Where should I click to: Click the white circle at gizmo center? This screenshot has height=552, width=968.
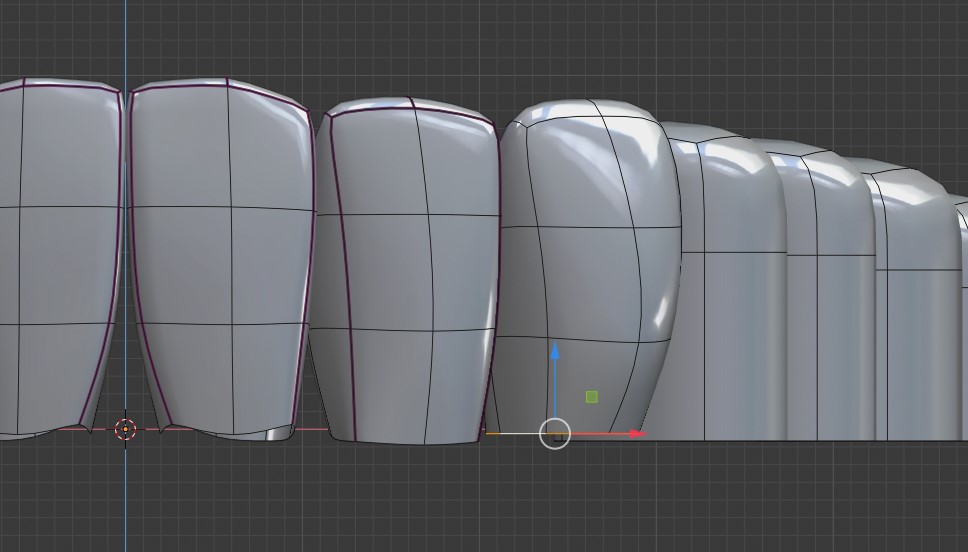pyautogui.click(x=555, y=433)
